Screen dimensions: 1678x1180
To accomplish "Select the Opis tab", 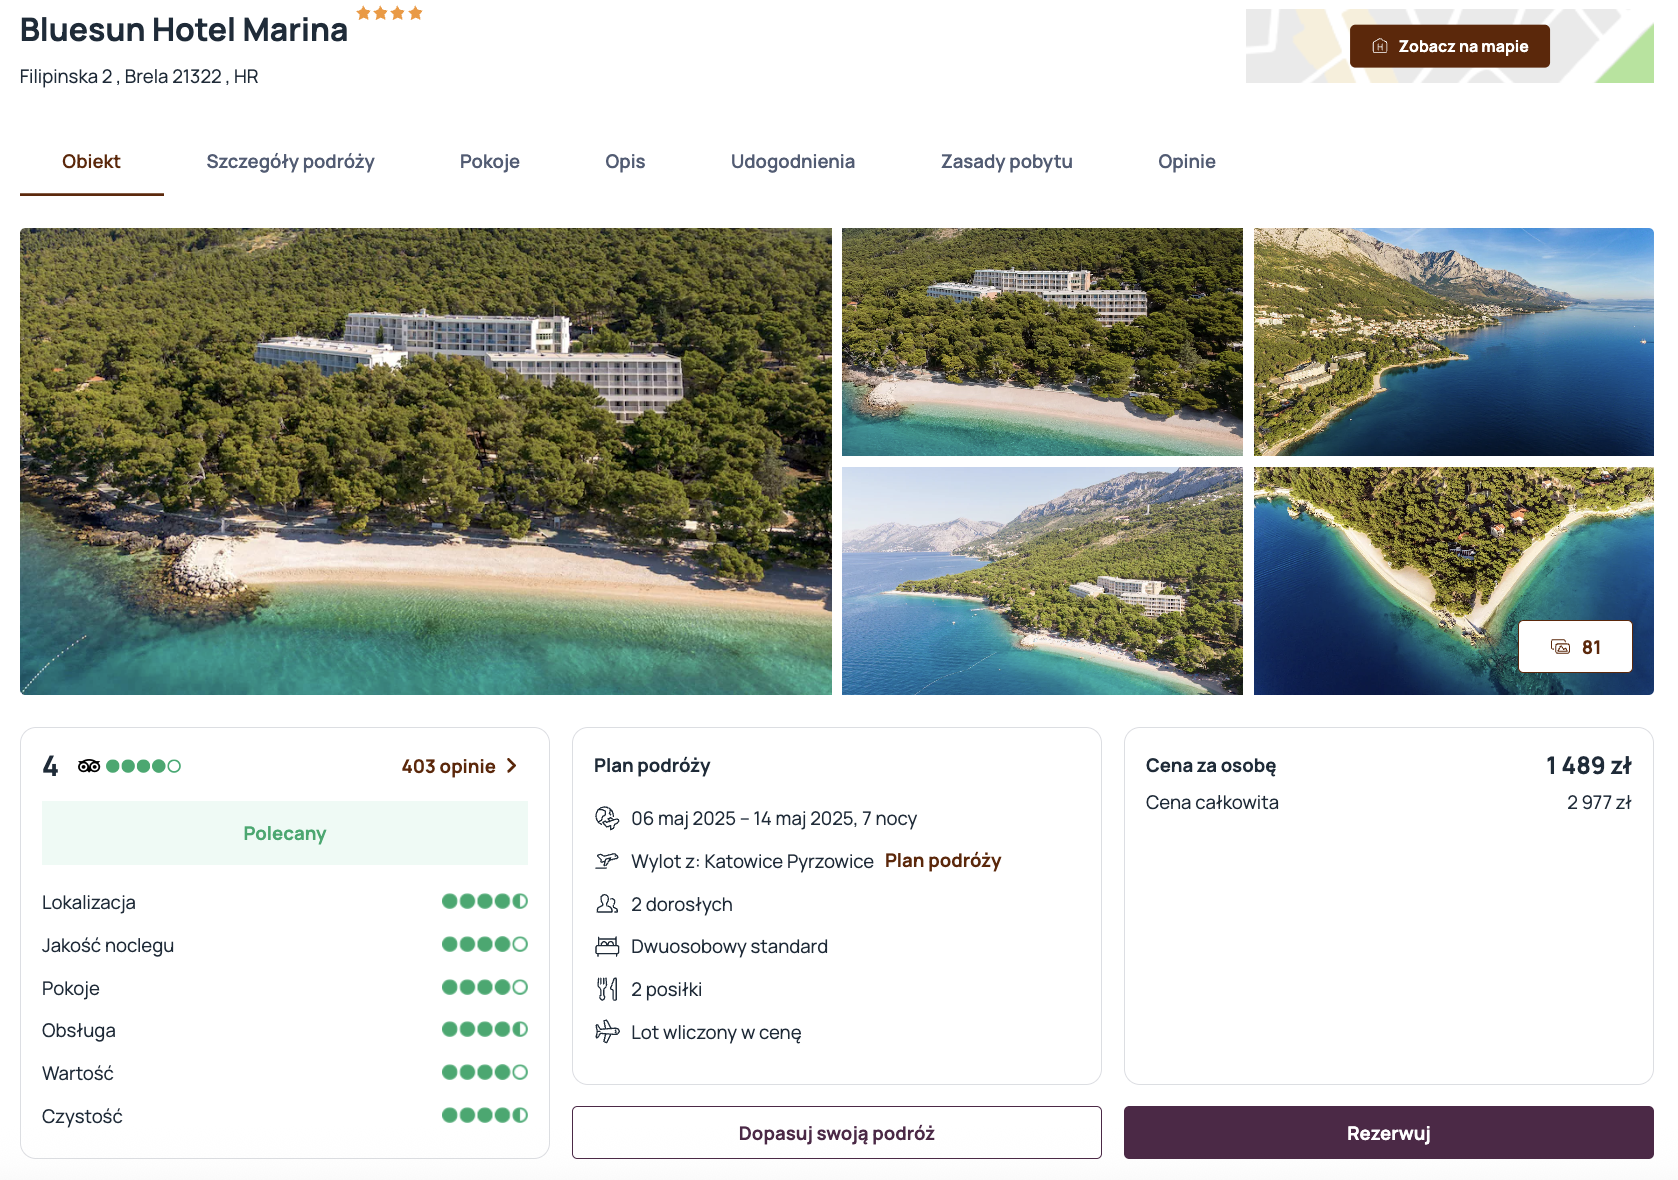I will point(625,162).
